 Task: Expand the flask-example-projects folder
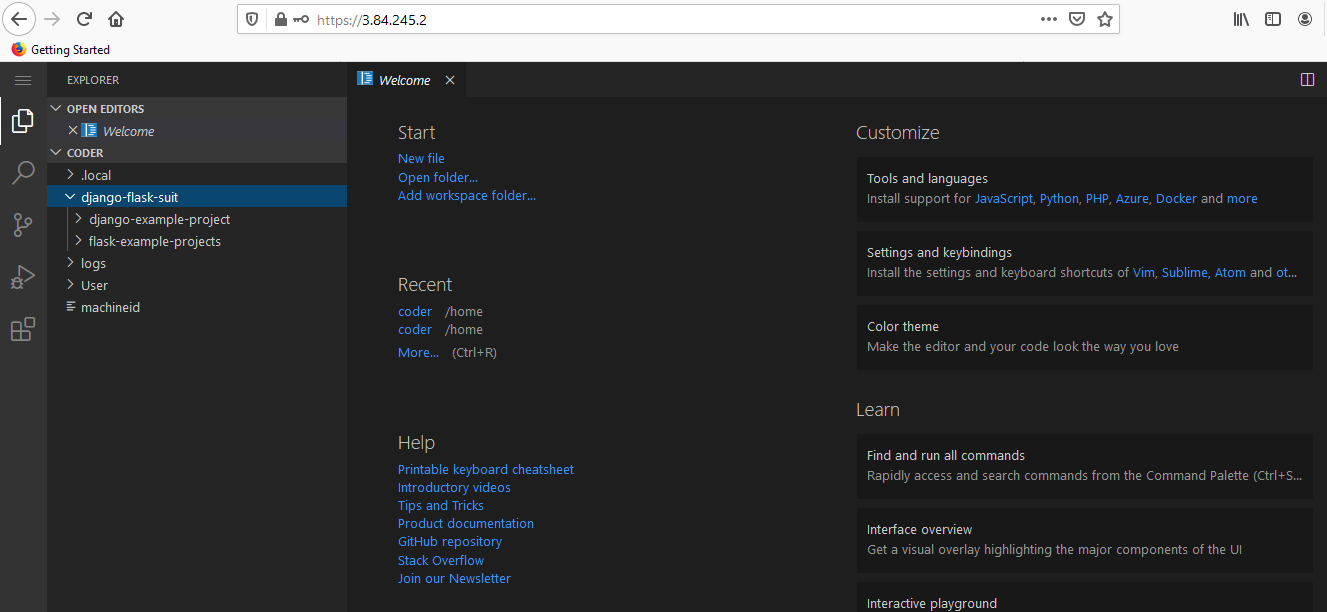point(197,241)
